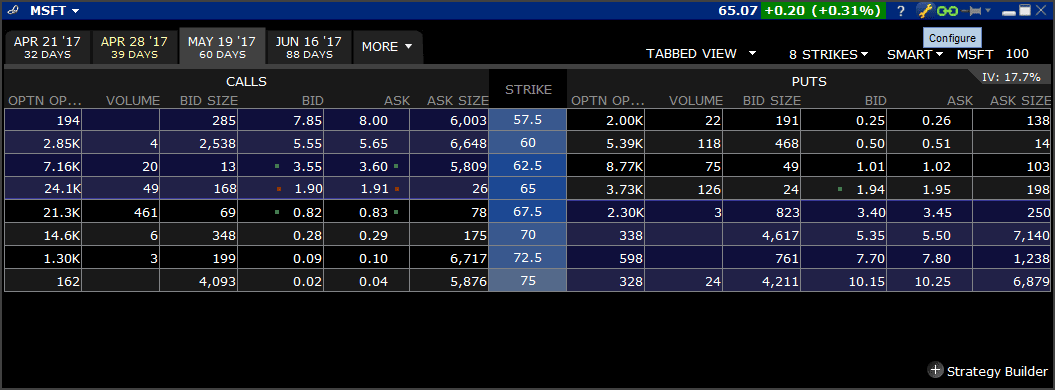The height and width of the screenshot is (390, 1055).
Task: Select the JUN 16 '17 expiry tab
Action: 309,47
